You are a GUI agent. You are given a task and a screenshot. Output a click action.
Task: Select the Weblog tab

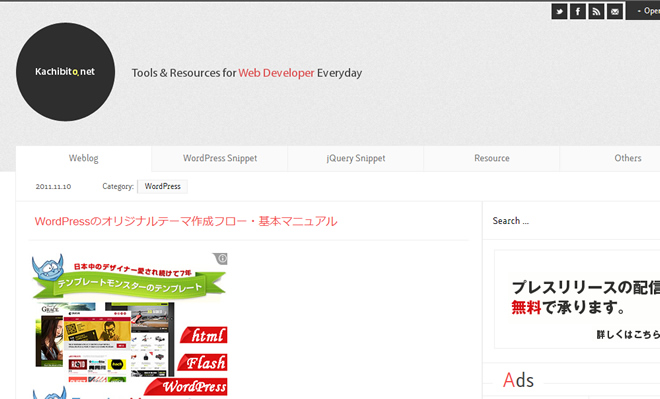click(x=83, y=158)
